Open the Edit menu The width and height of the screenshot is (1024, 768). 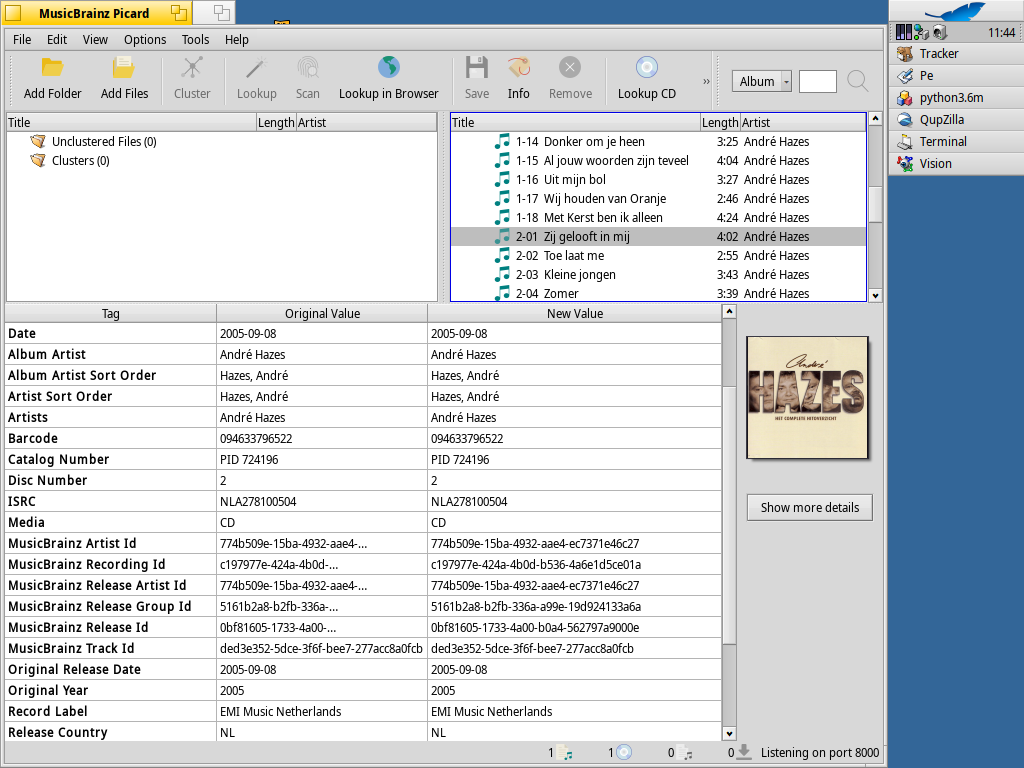(57, 39)
